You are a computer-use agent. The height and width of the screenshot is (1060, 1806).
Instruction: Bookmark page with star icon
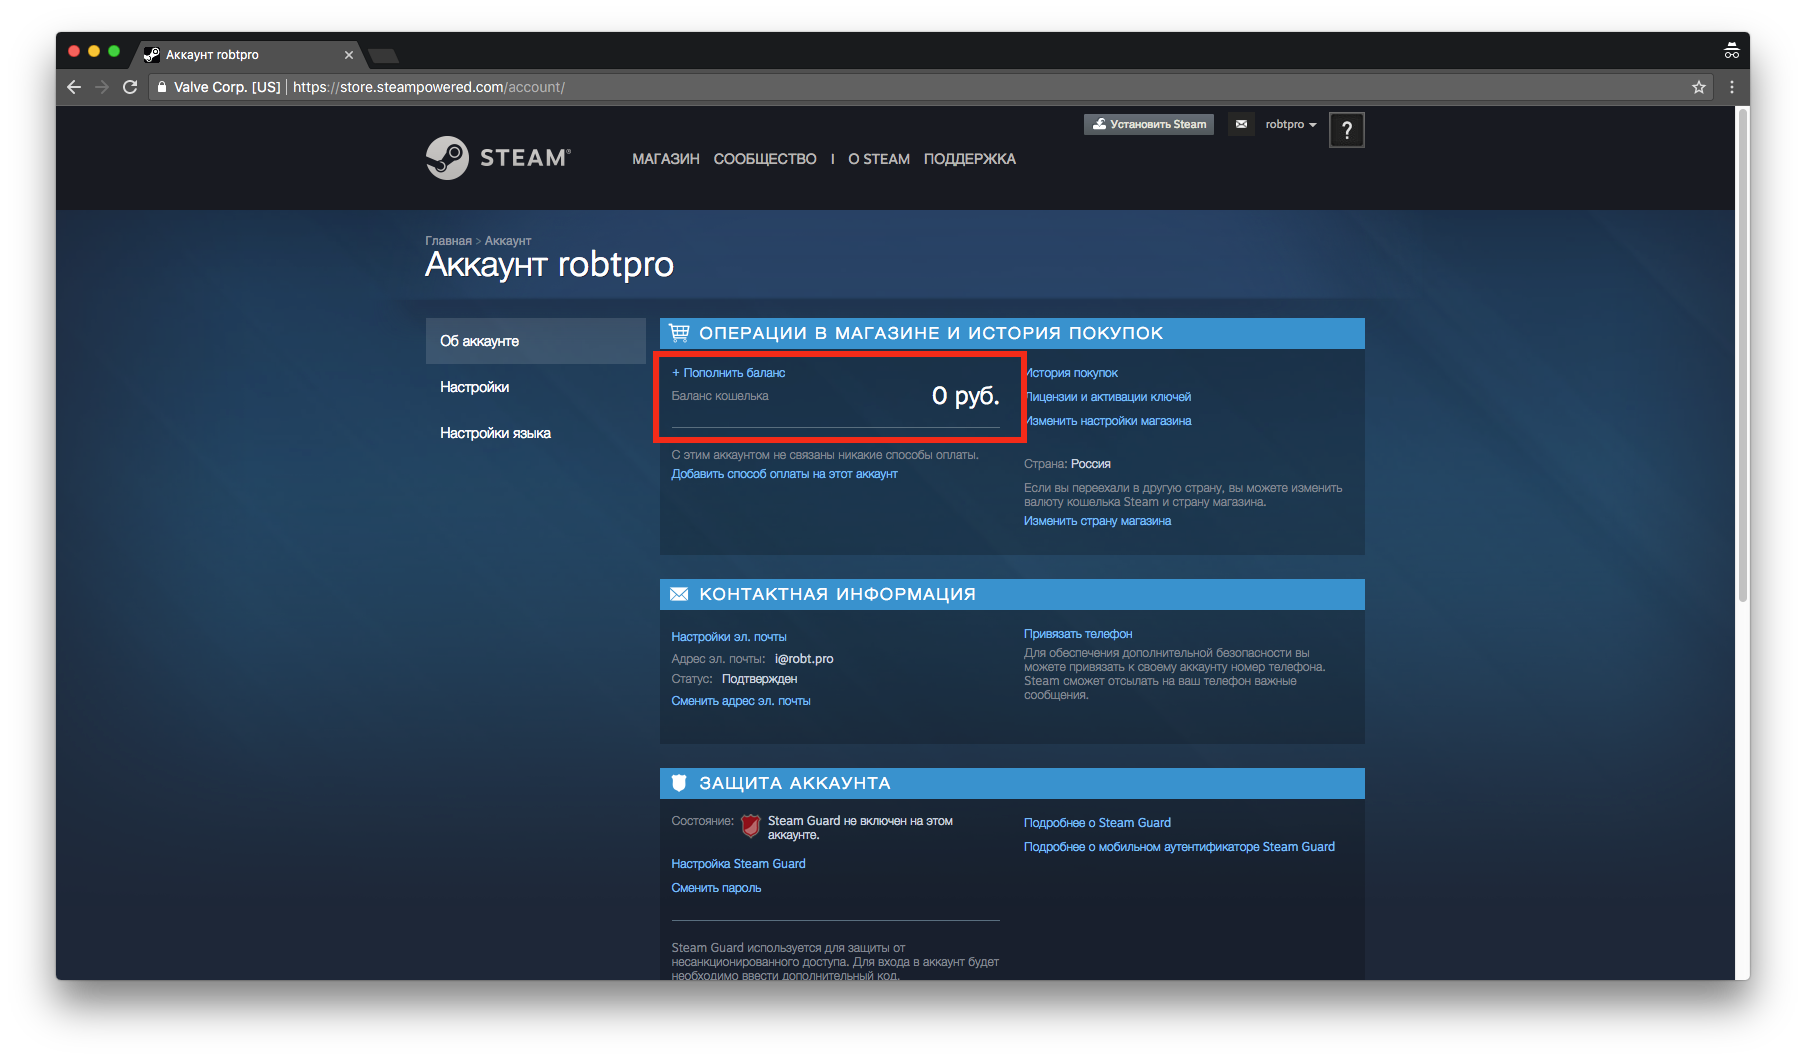coord(1698,87)
